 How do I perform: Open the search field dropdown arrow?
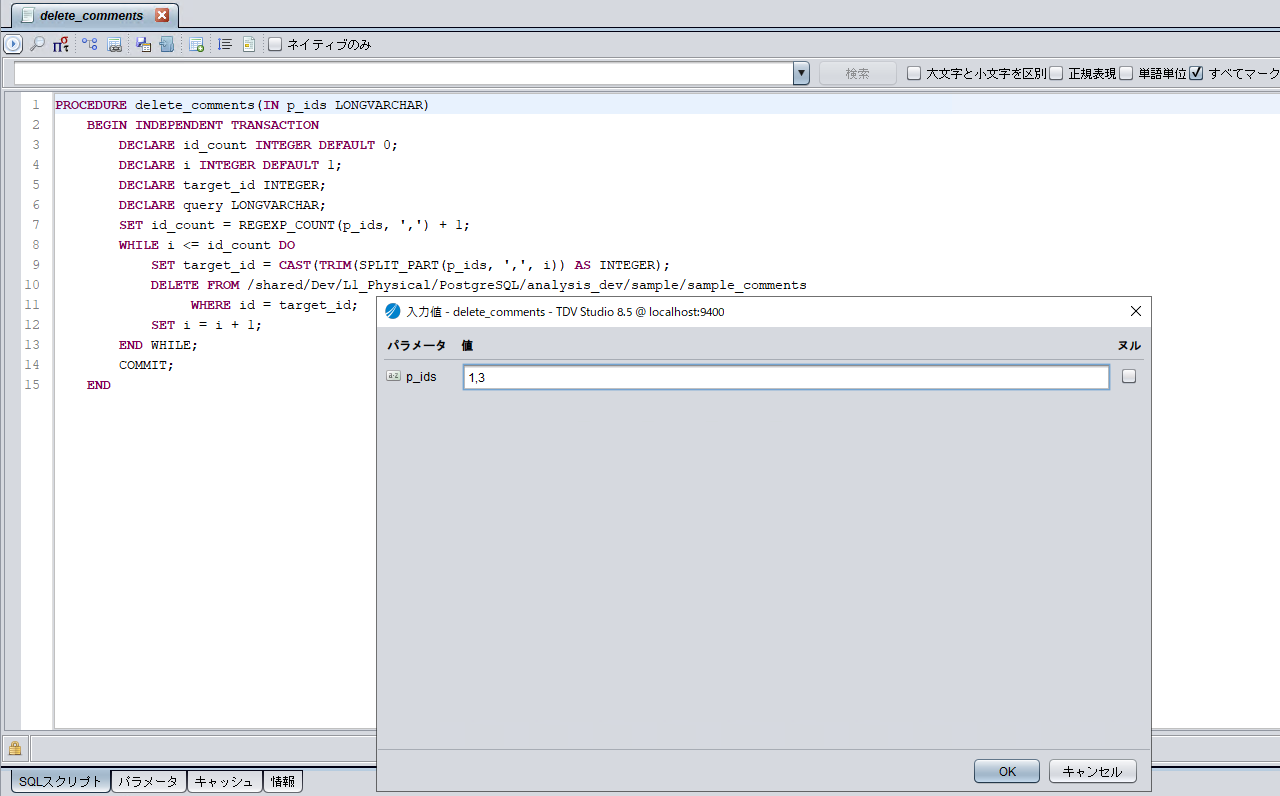[801, 73]
